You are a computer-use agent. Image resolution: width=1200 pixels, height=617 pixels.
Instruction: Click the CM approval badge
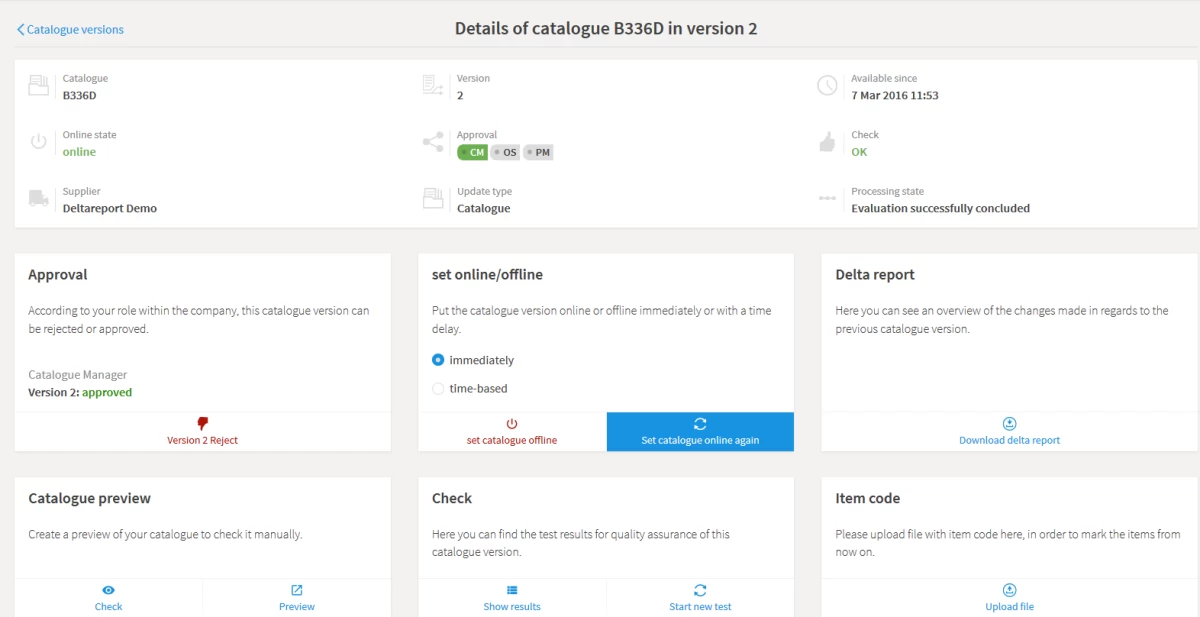tap(472, 153)
